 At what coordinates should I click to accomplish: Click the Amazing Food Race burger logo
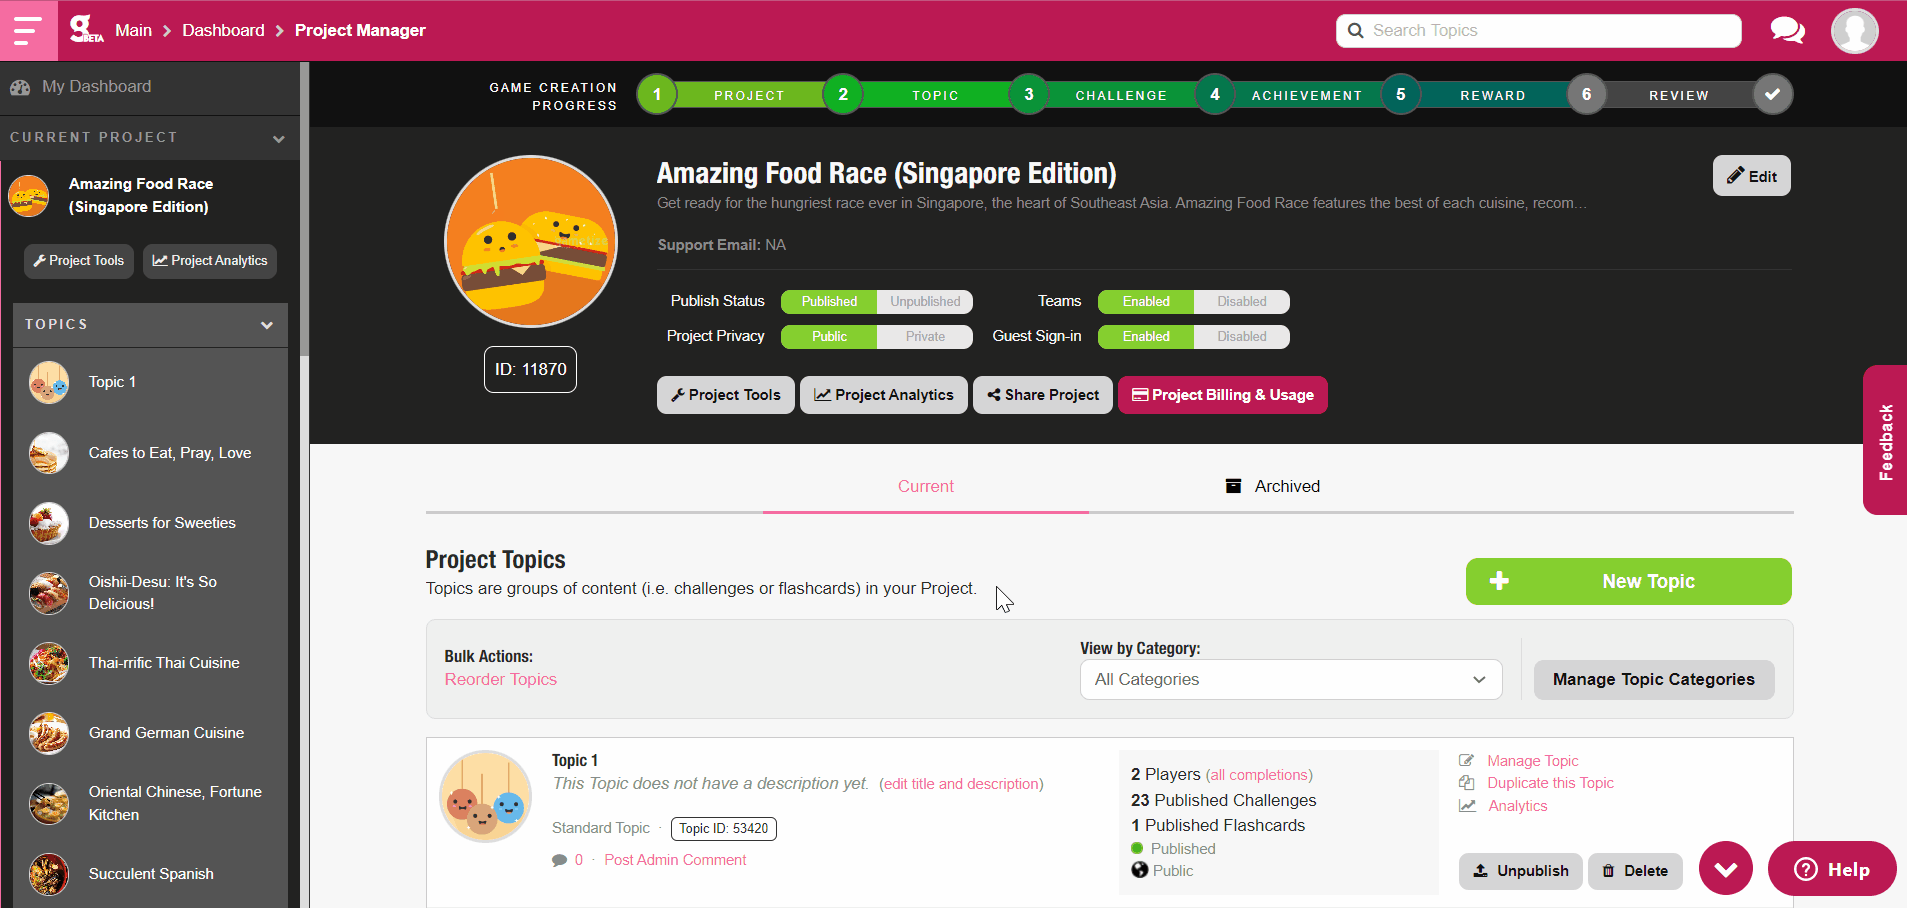coord(530,241)
